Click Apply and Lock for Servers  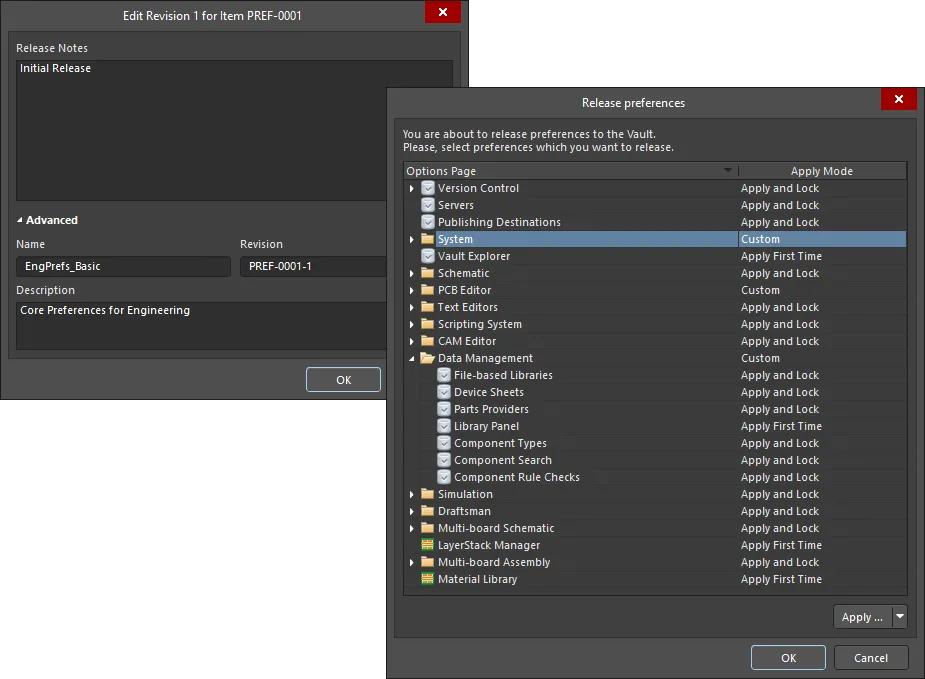pos(780,205)
